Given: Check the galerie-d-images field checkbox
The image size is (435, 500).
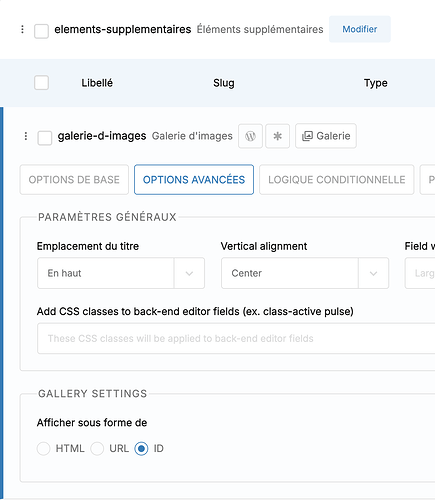Looking at the screenshot, I should tap(45, 138).
